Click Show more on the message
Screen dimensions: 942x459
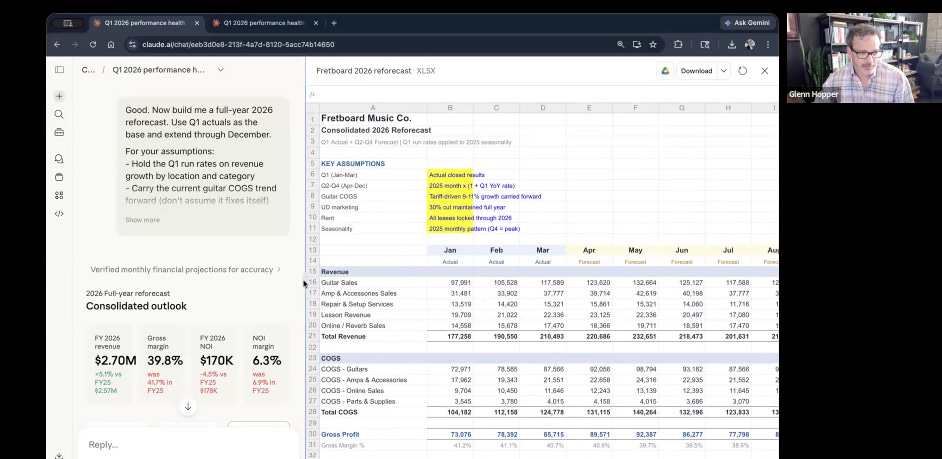coord(142,220)
